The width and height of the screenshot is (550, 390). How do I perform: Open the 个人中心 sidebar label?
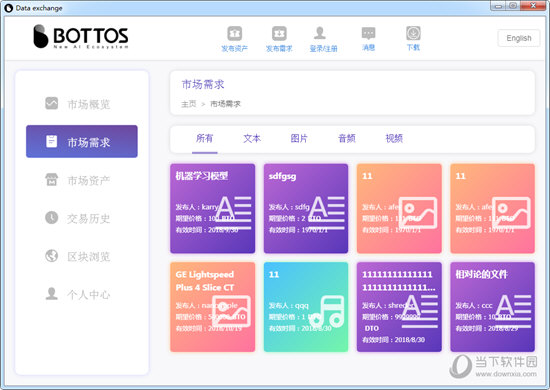click(x=89, y=295)
